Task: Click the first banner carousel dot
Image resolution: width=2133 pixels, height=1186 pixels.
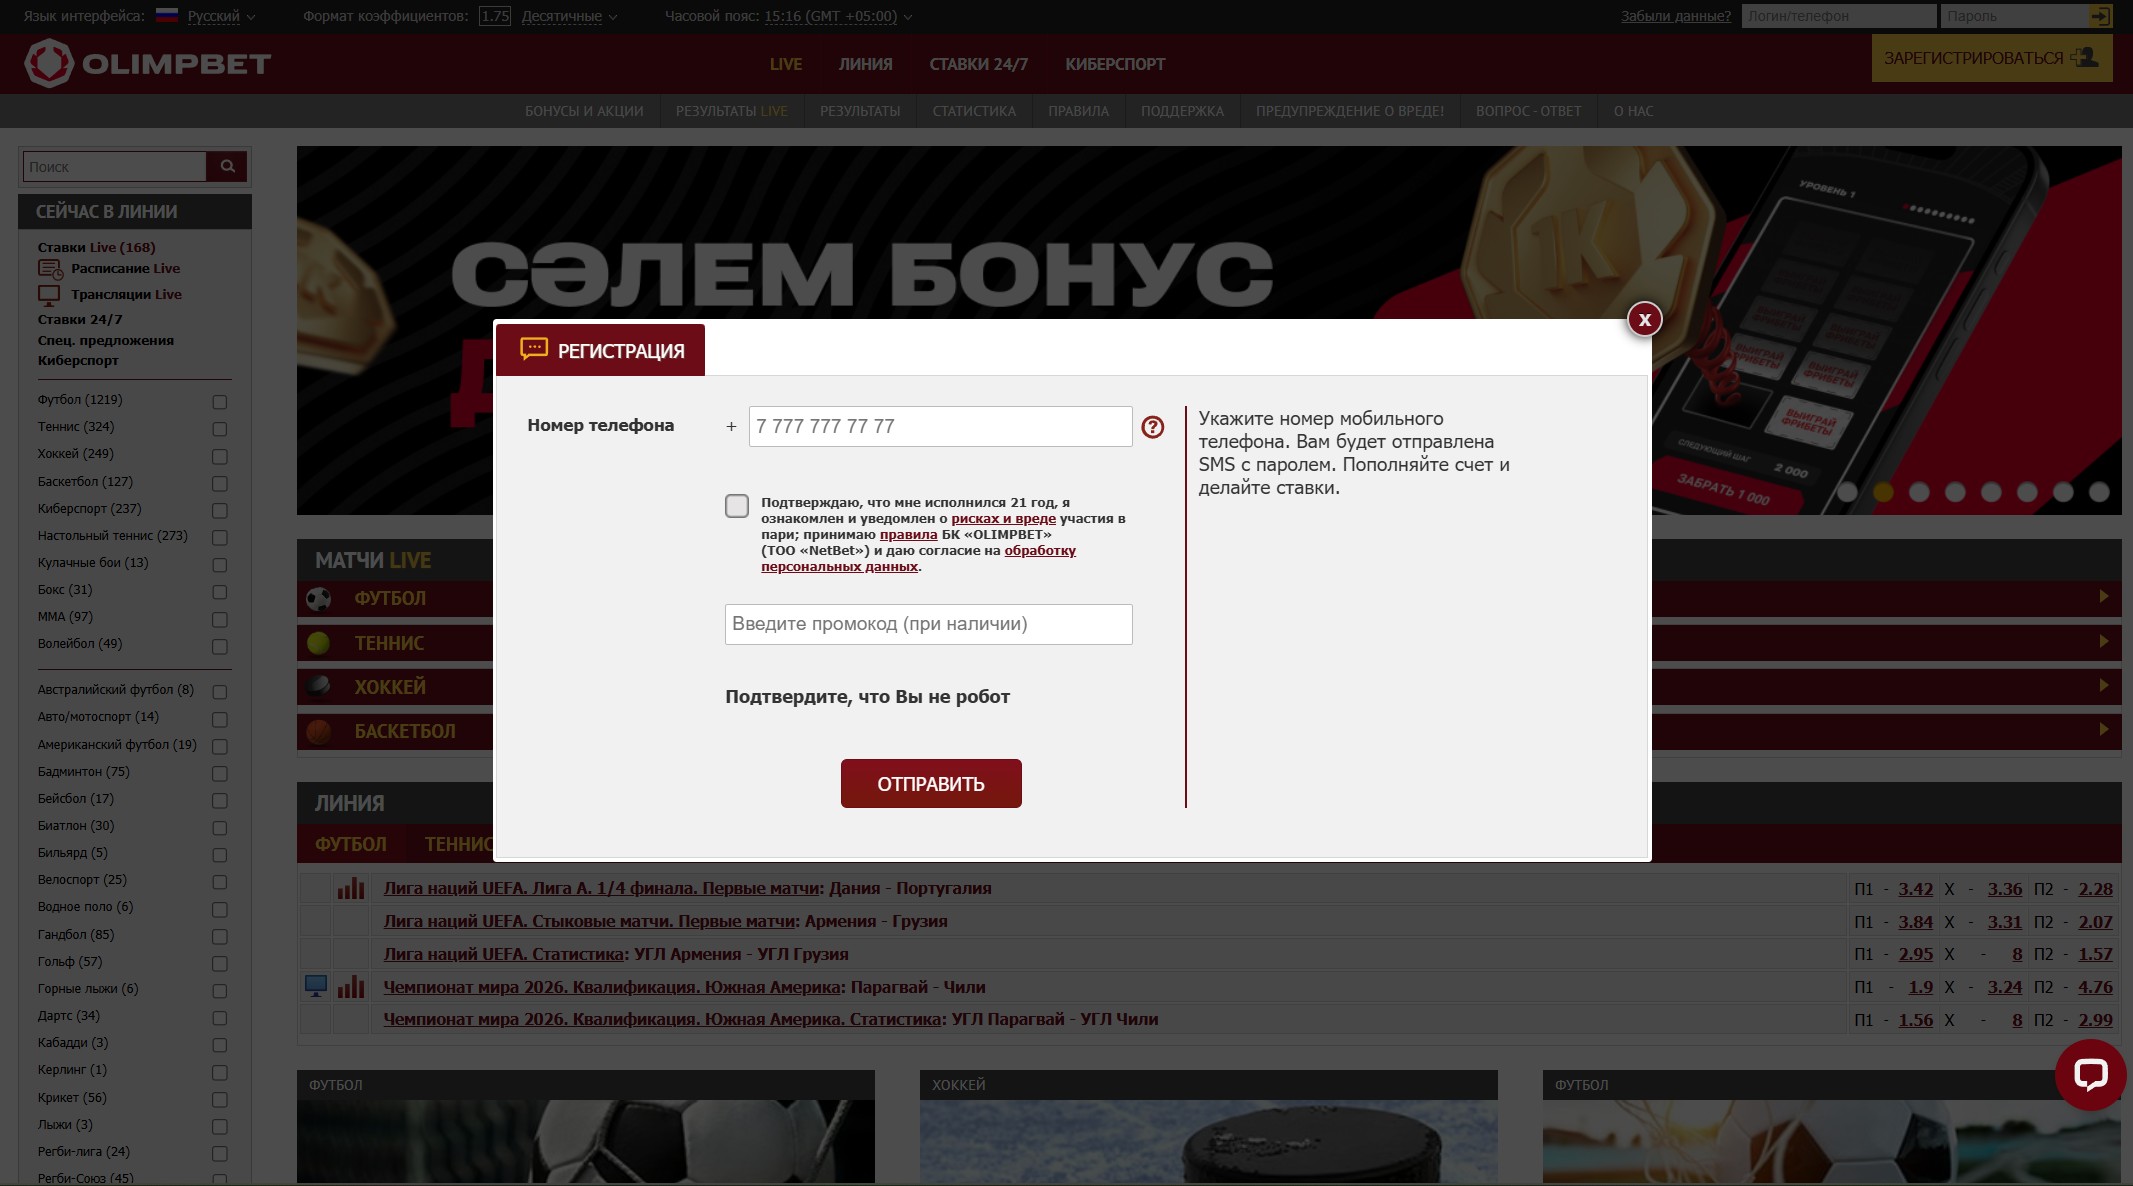Action: 1847,492
